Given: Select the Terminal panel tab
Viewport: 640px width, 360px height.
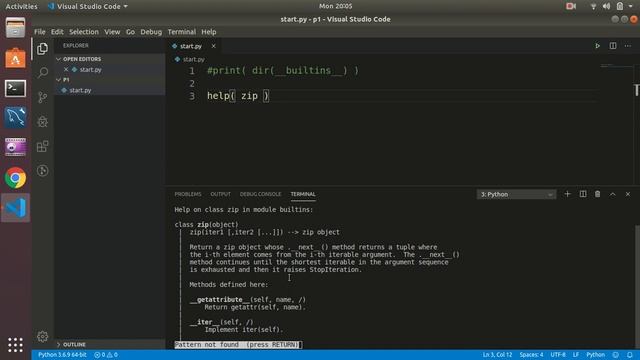Looking at the screenshot, I should pos(303,194).
